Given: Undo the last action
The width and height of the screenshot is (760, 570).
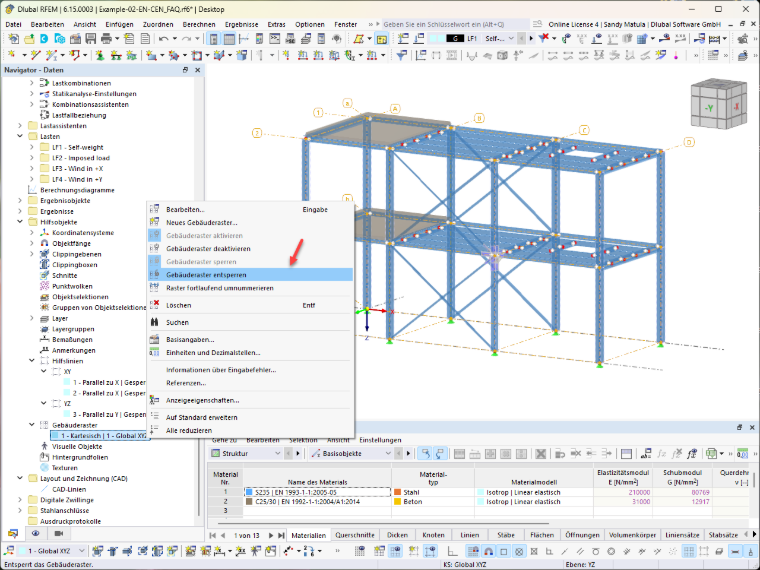Looking at the screenshot, I should (x=164, y=39).
